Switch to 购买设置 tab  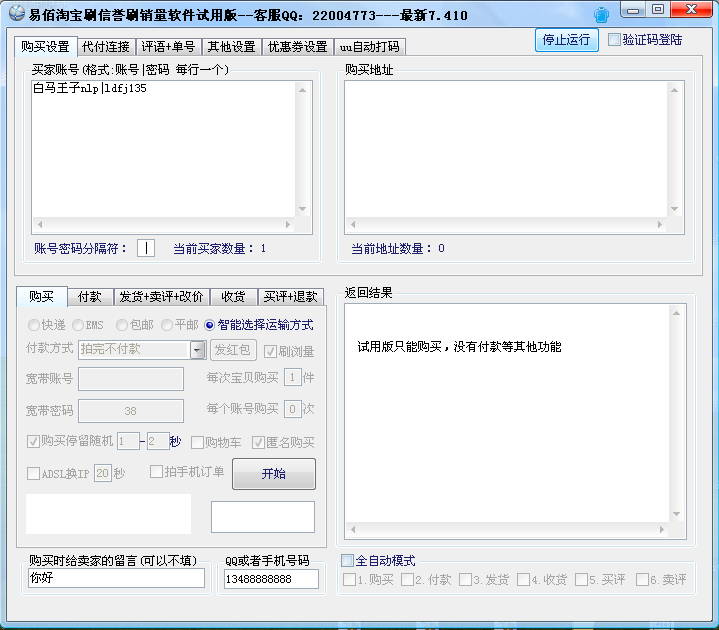click(45, 46)
